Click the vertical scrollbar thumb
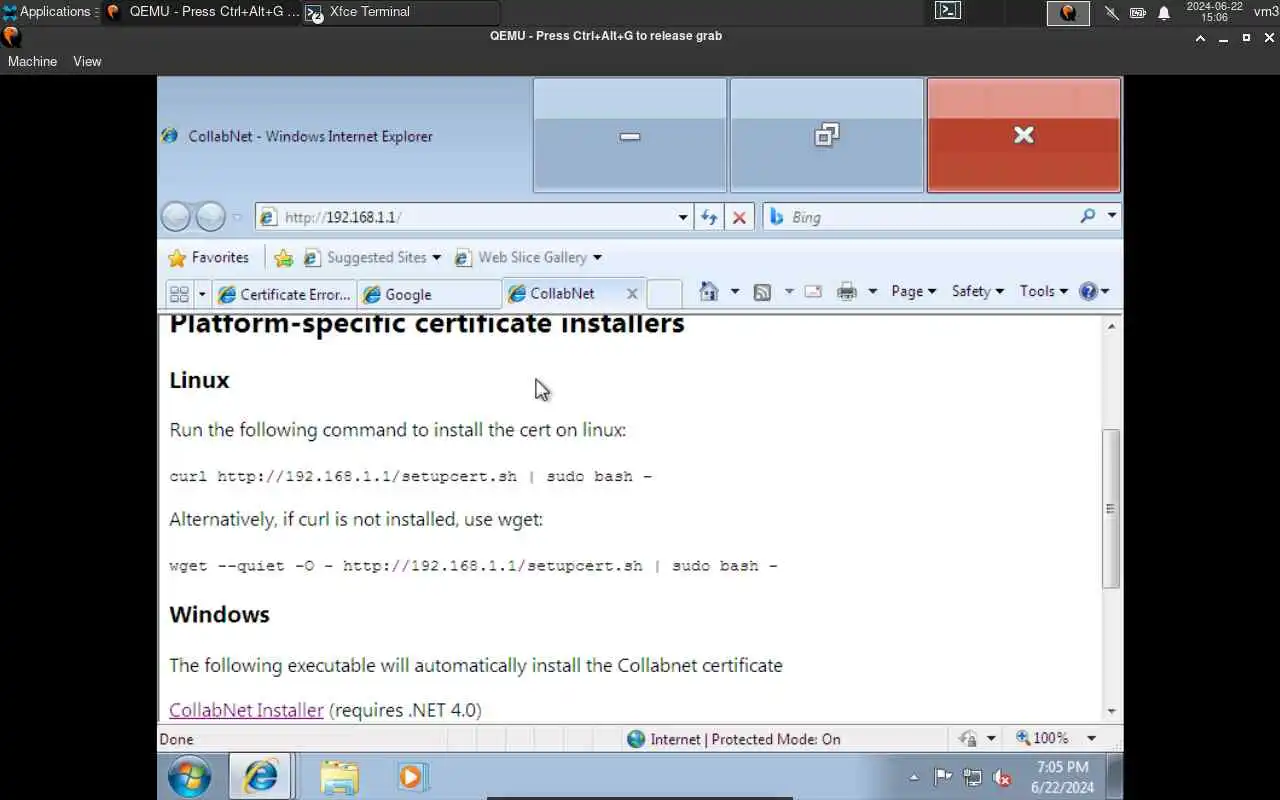 [1111, 508]
